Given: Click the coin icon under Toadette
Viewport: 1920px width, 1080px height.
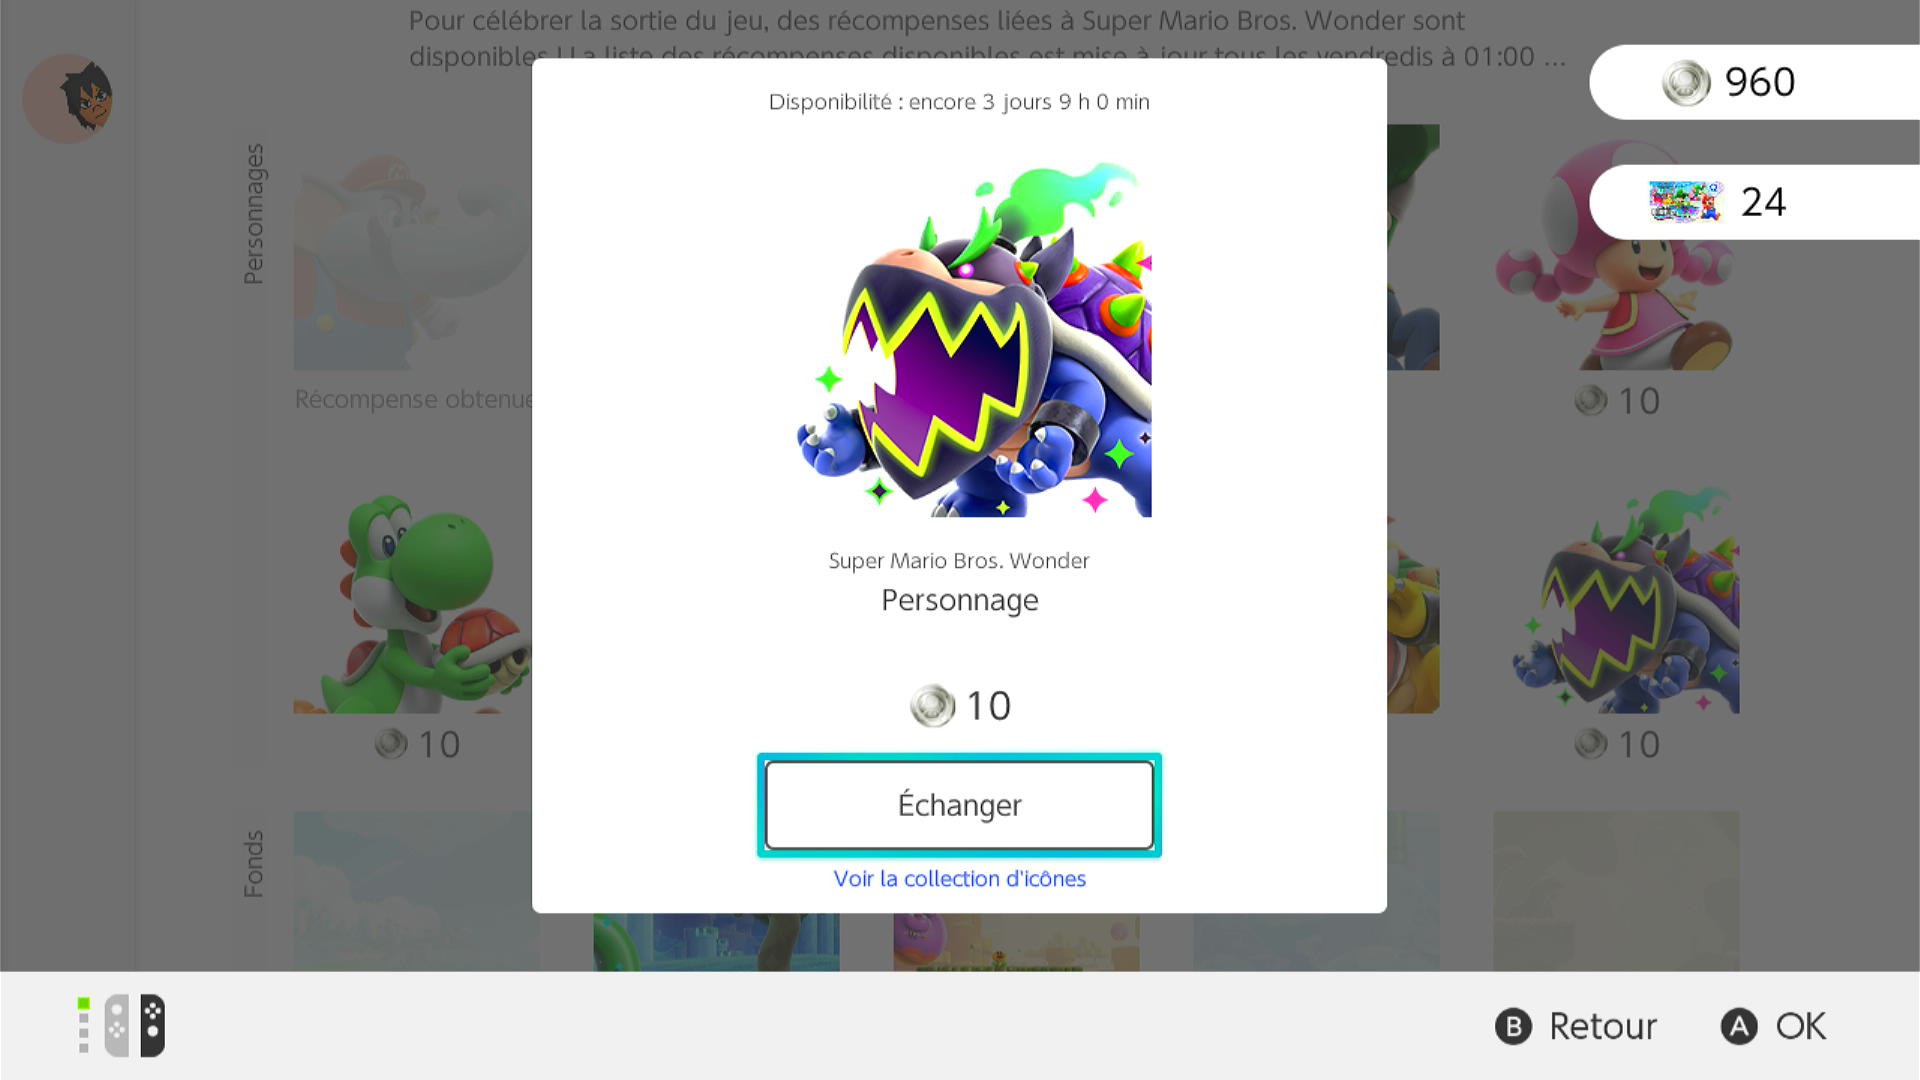Looking at the screenshot, I should pyautogui.click(x=1590, y=401).
